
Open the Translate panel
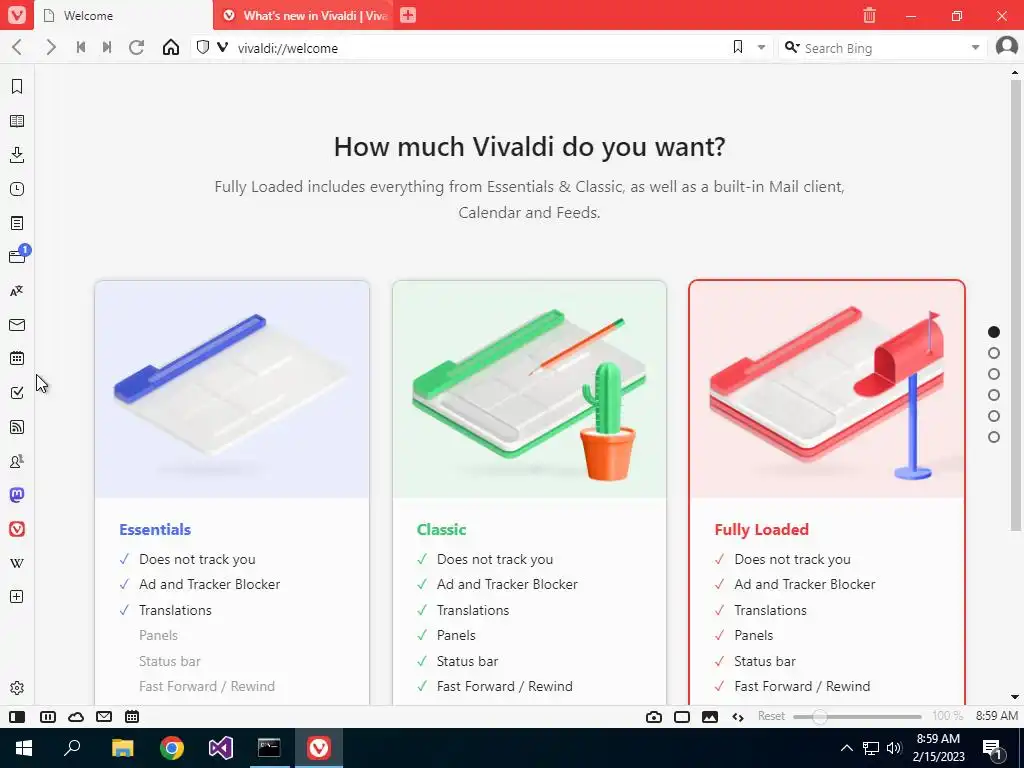pyautogui.click(x=17, y=291)
